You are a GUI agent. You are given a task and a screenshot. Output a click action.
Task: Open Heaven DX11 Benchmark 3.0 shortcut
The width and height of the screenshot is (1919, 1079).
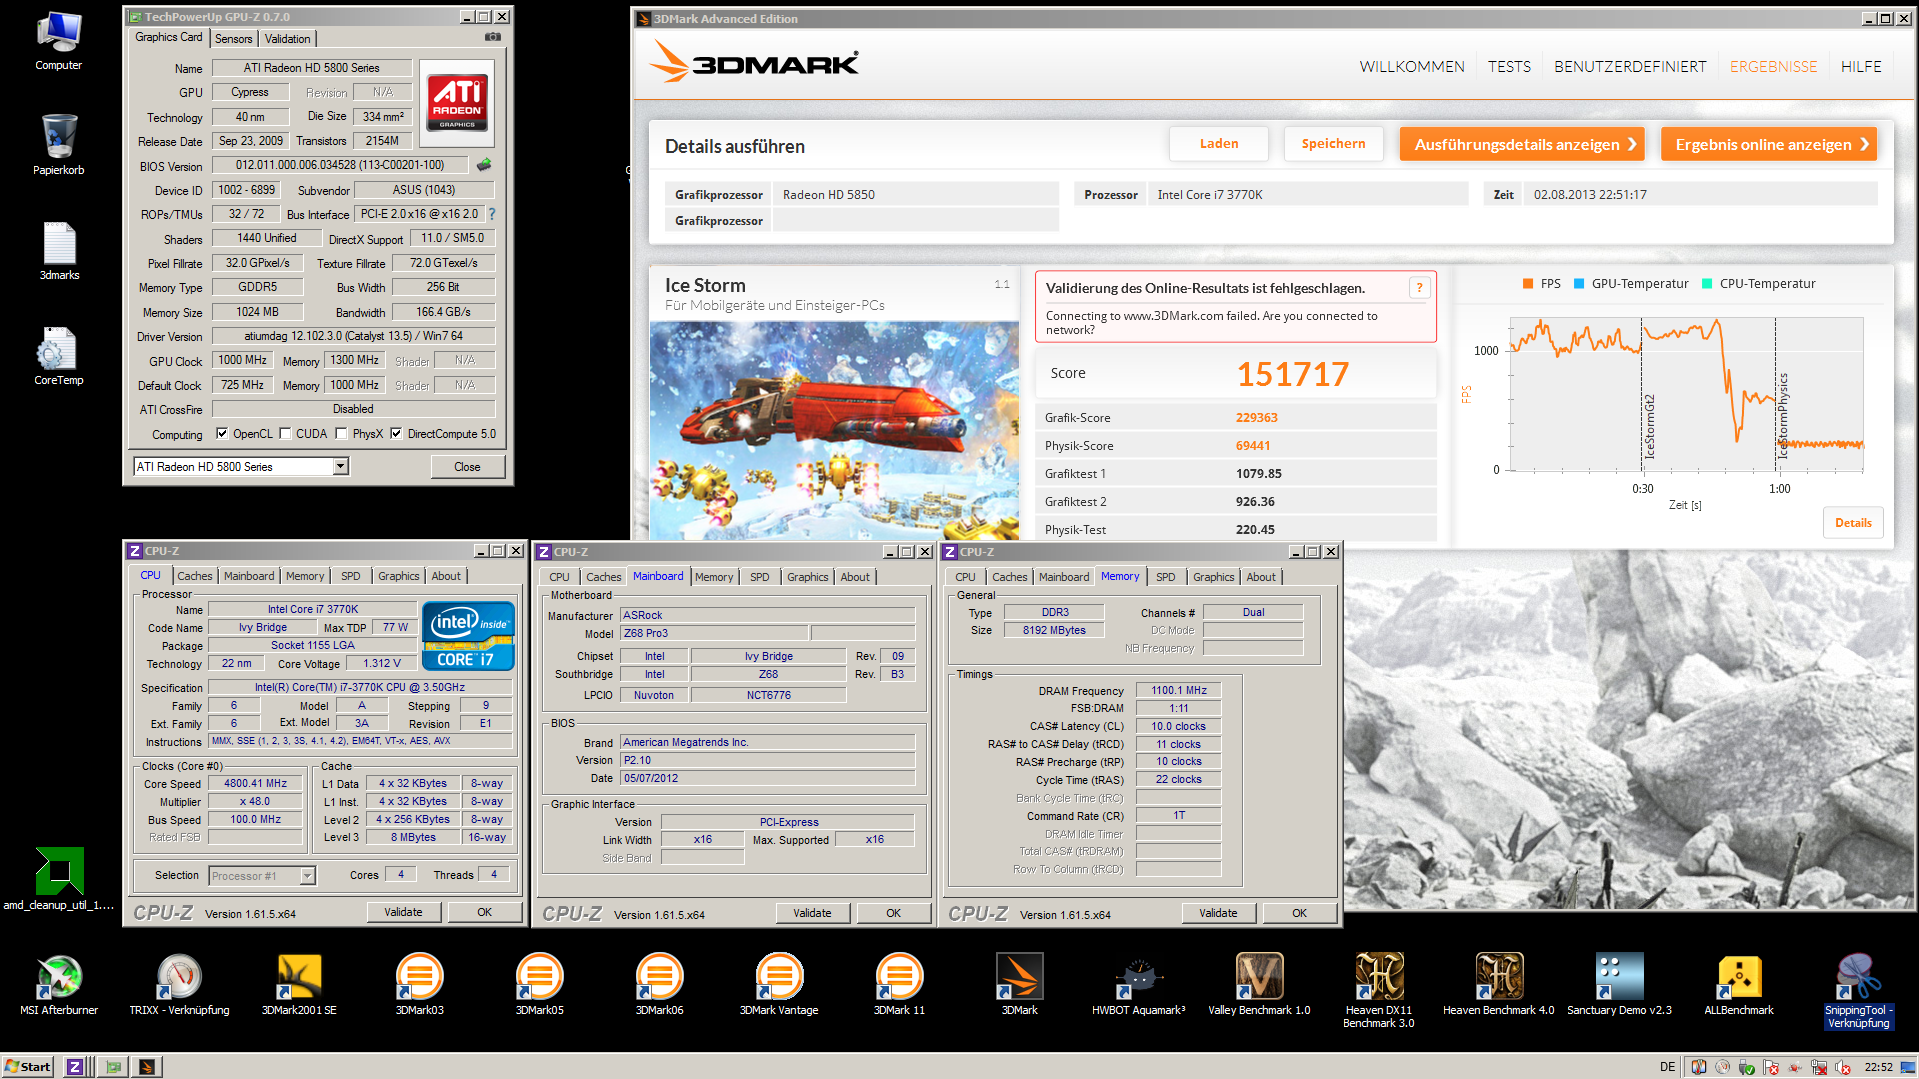pos(1379,990)
